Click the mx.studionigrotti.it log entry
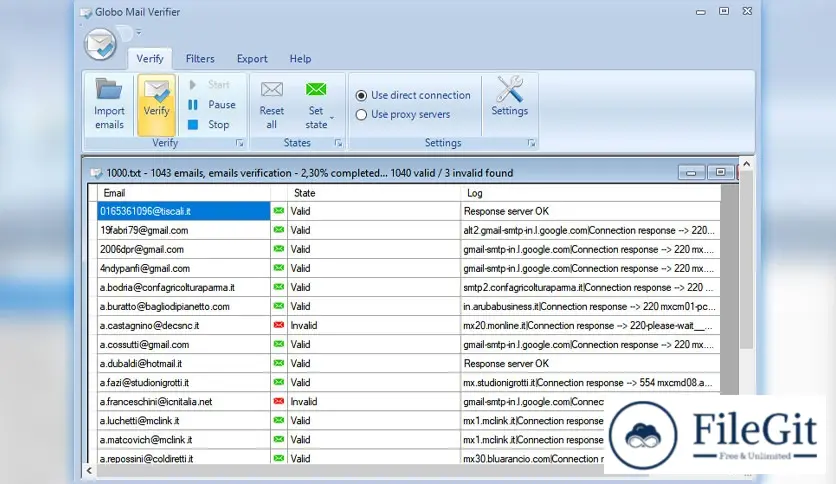The height and width of the screenshot is (484, 836). coord(588,383)
